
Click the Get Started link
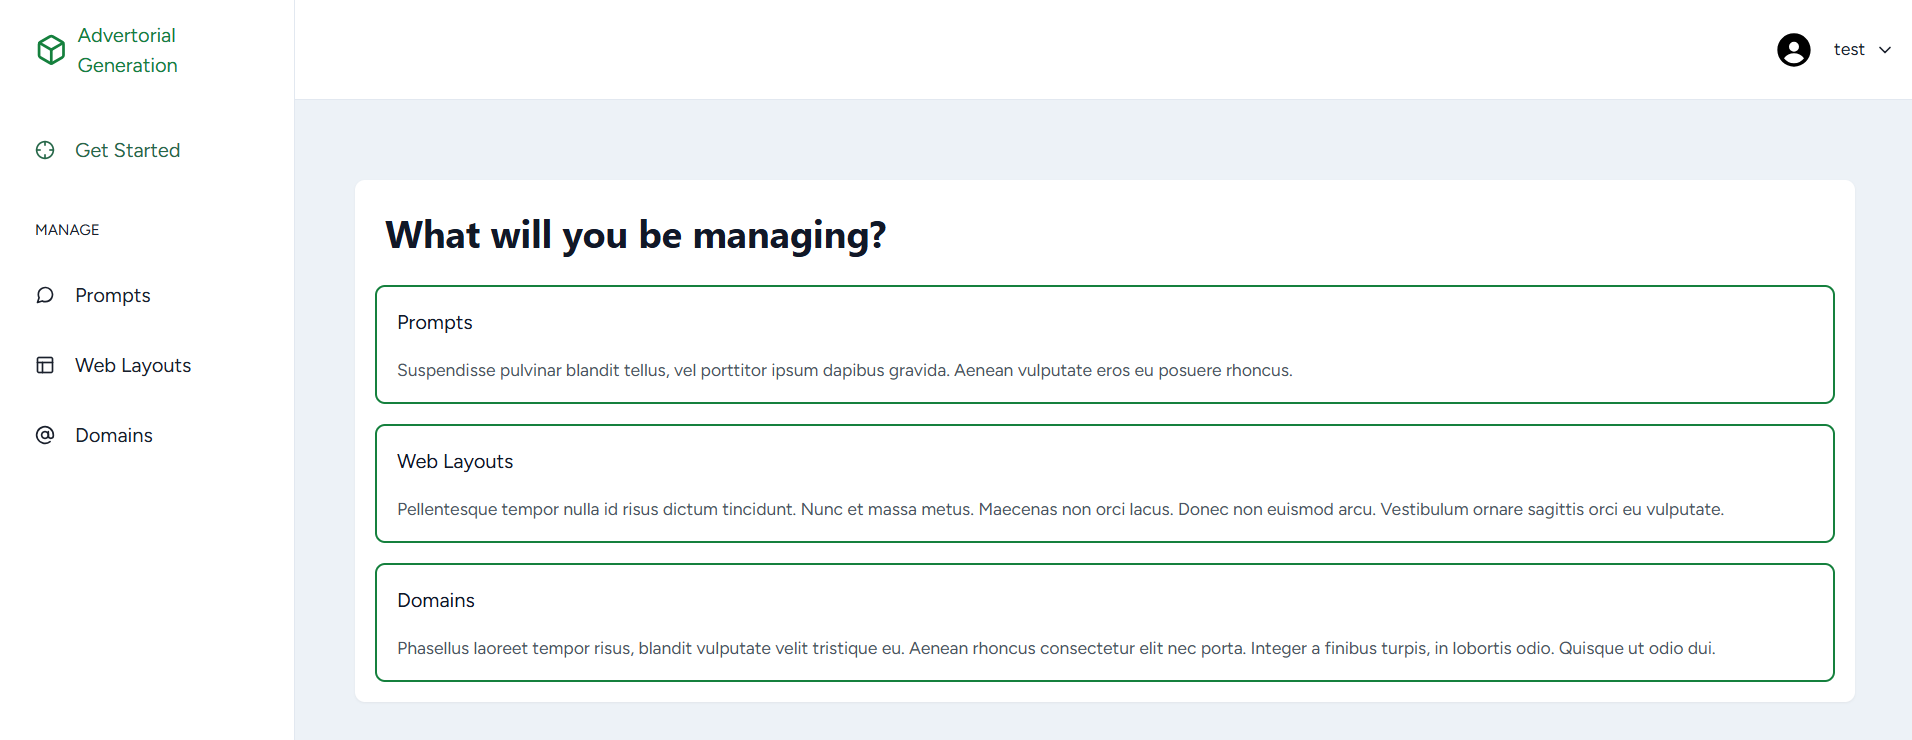click(x=127, y=150)
